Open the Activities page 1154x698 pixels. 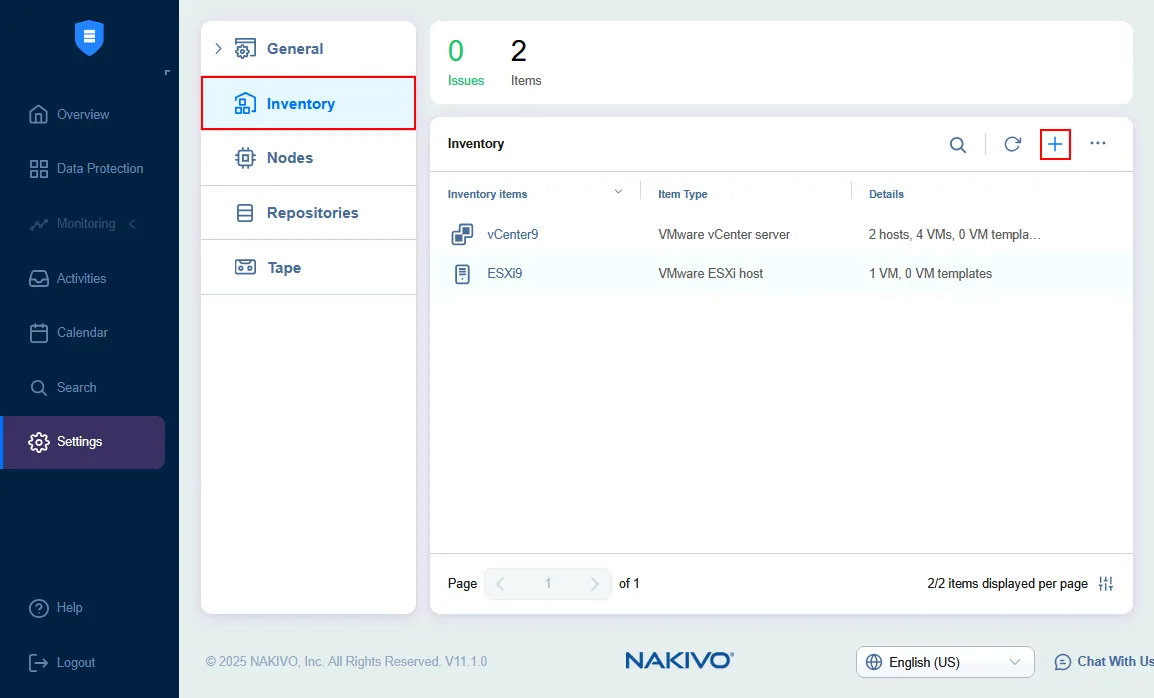click(68, 278)
